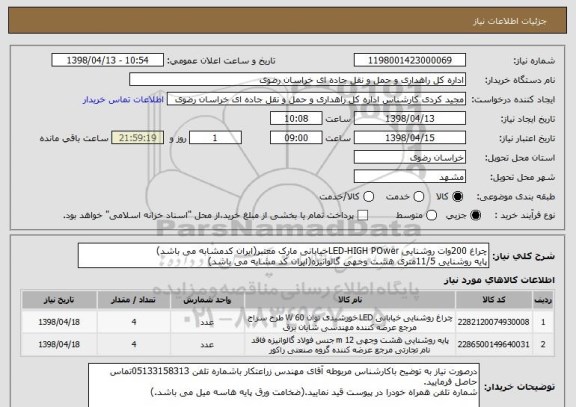Toggle the Islamic treasury payment checkbox
The height and width of the screenshot is (407, 576).
(363, 215)
